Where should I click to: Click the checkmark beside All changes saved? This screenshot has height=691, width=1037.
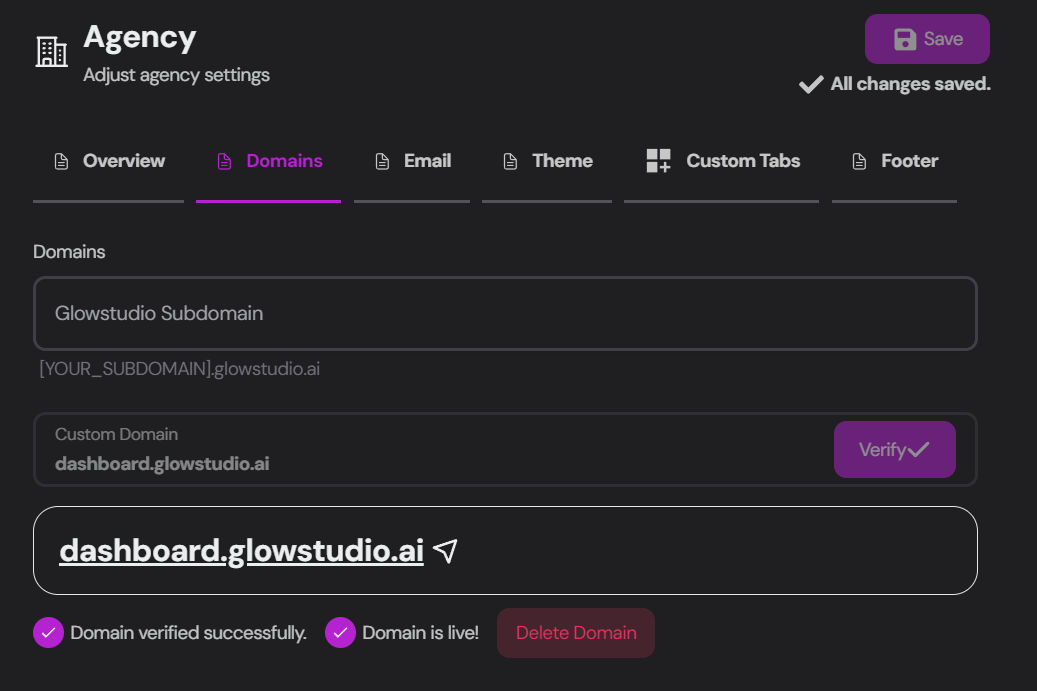pos(810,84)
